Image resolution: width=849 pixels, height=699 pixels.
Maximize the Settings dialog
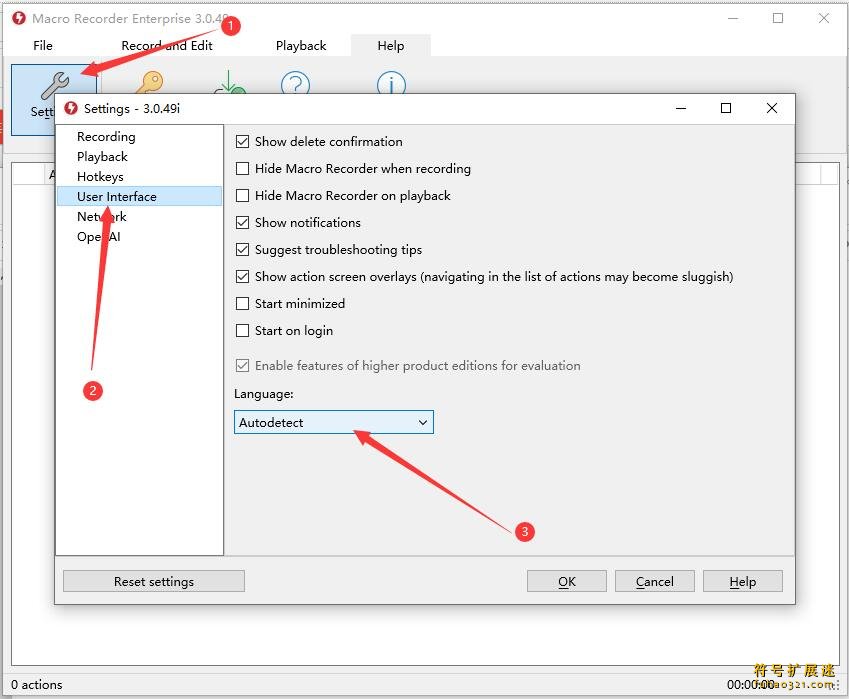pos(726,108)
